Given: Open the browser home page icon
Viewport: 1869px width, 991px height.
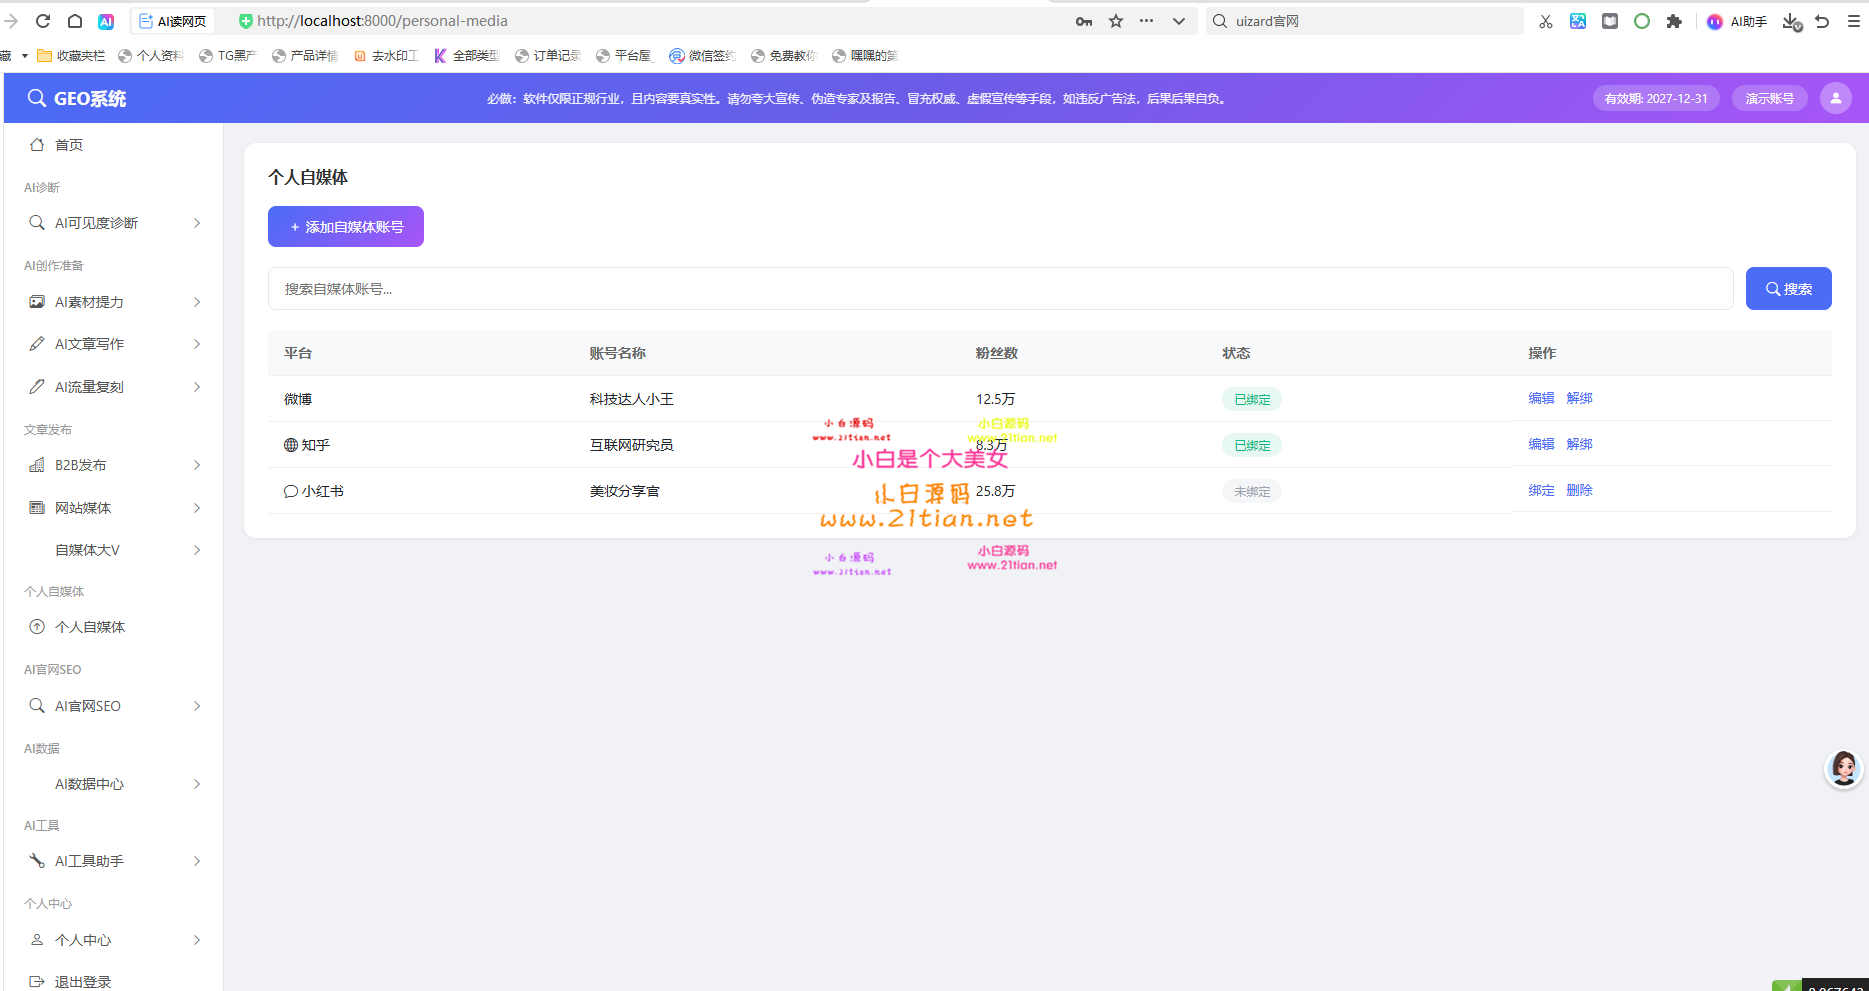Looking at the screenshot, I should point(75,21).
